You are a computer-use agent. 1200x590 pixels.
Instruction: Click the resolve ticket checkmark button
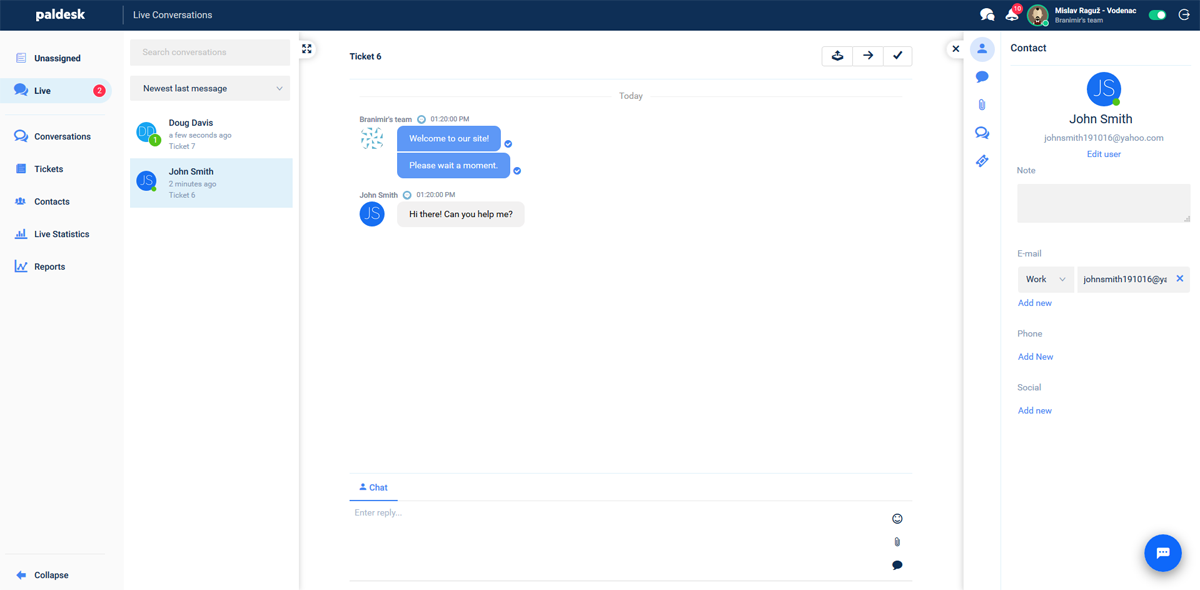[897, 56]
